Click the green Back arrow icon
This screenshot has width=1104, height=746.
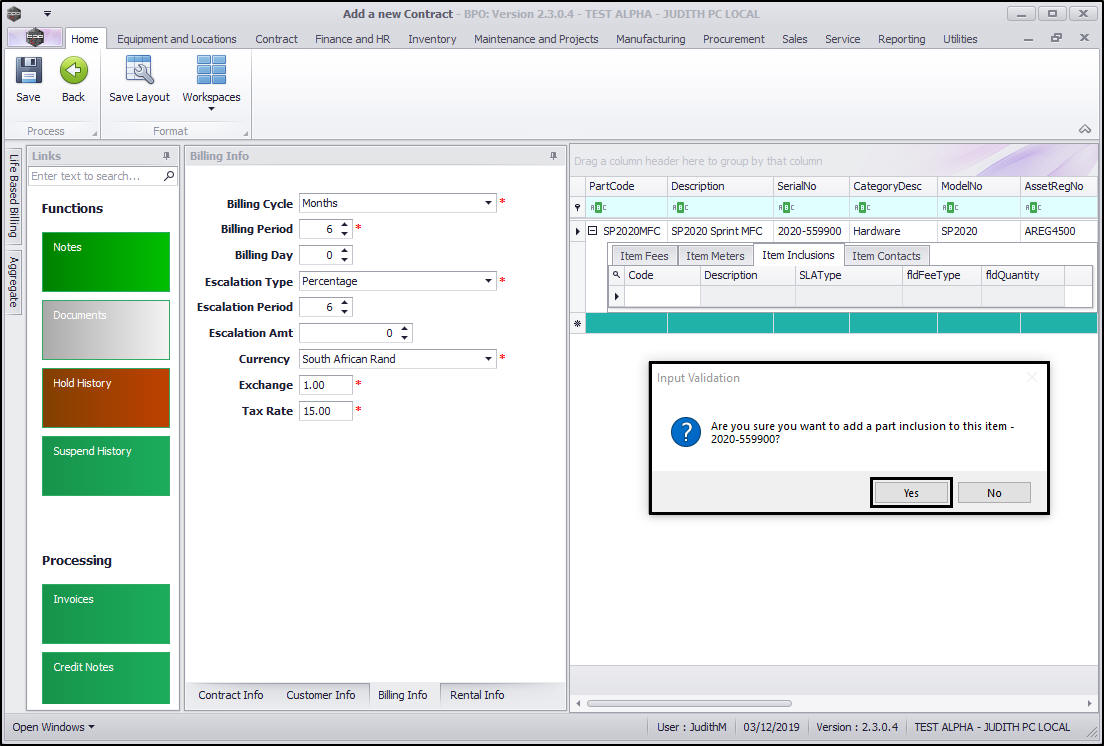pos(73,72)
